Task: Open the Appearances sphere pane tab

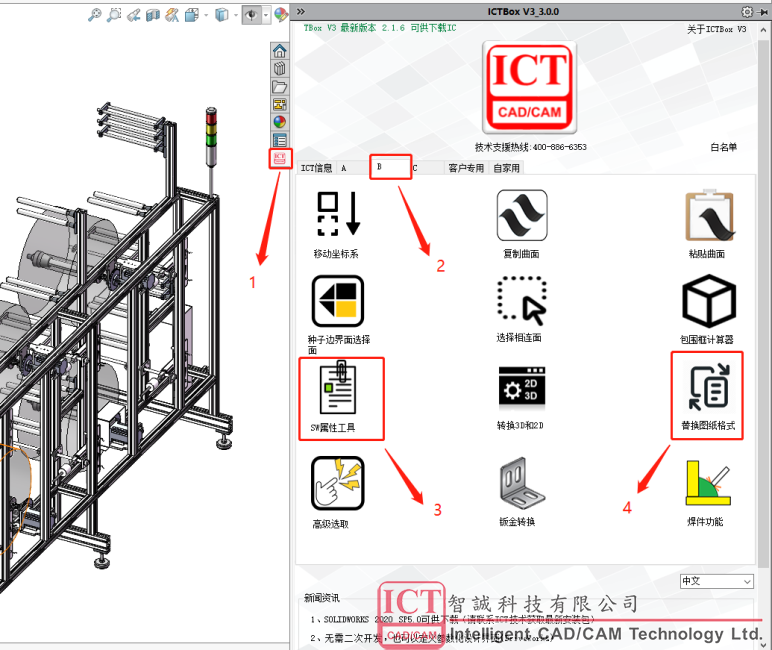Action: (280, 122)
